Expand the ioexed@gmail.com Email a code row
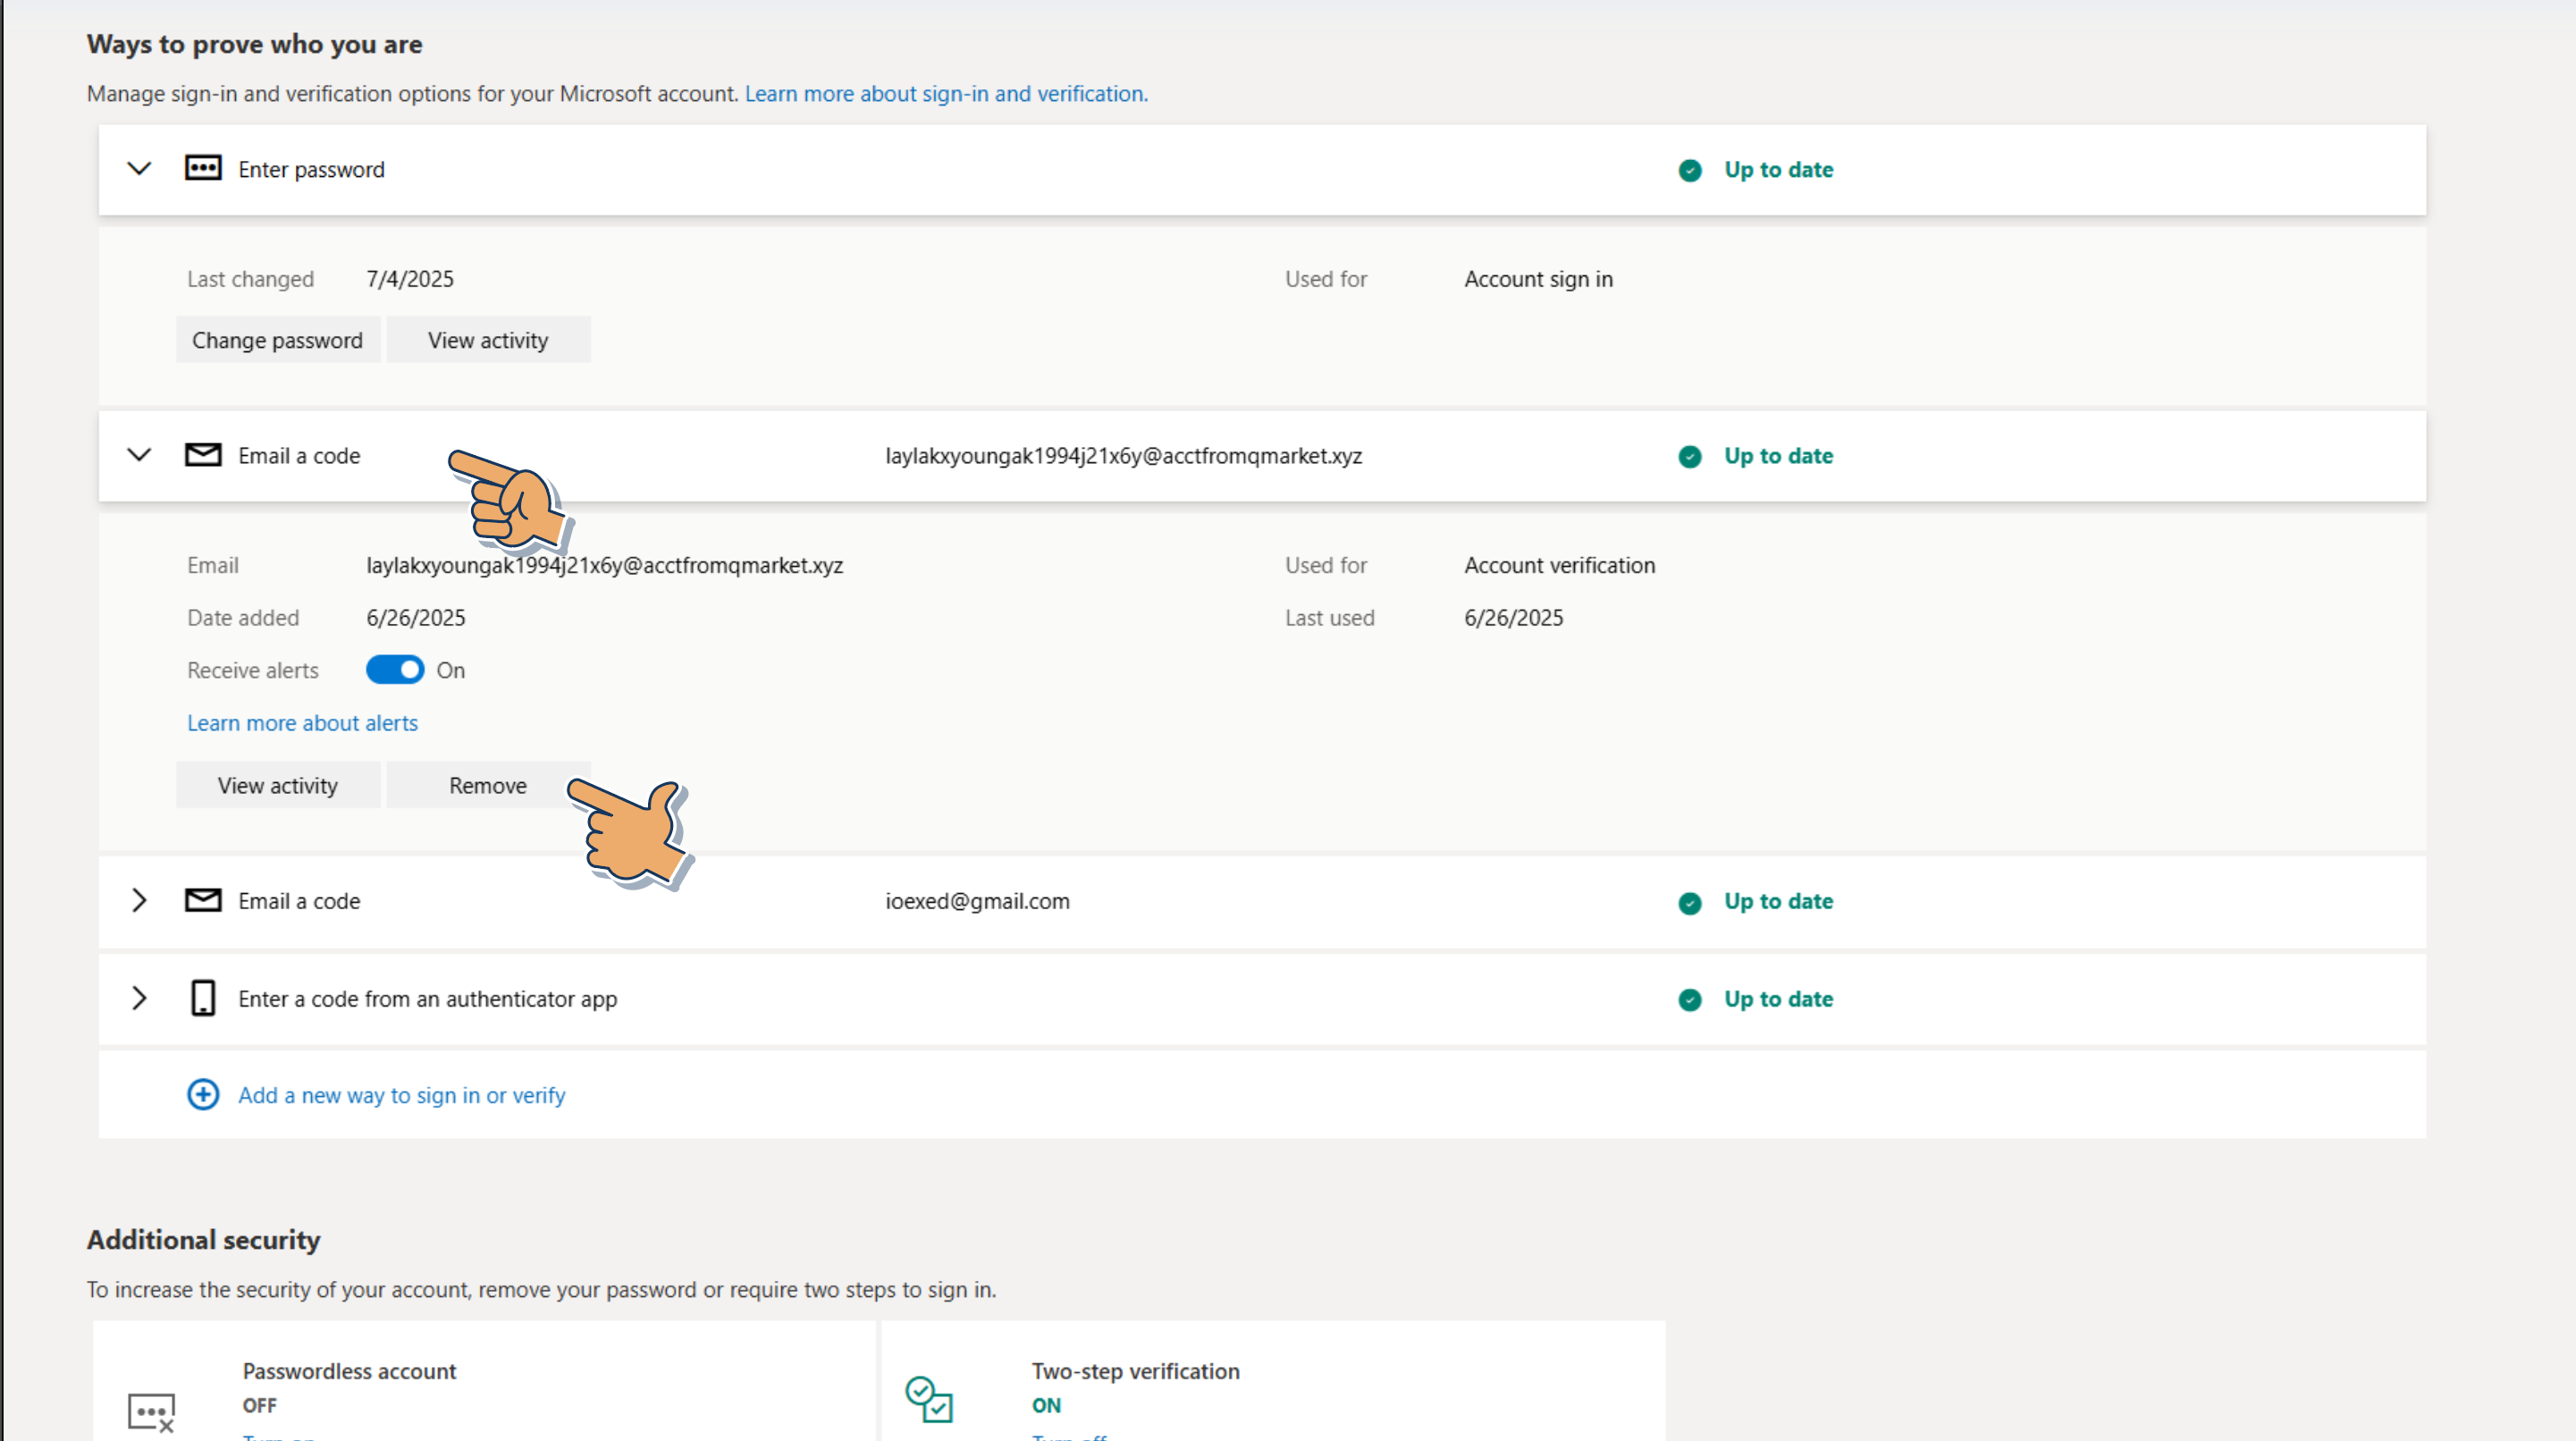The height and width of the screenshot is (1441, 2576). (x=139, y=900)
